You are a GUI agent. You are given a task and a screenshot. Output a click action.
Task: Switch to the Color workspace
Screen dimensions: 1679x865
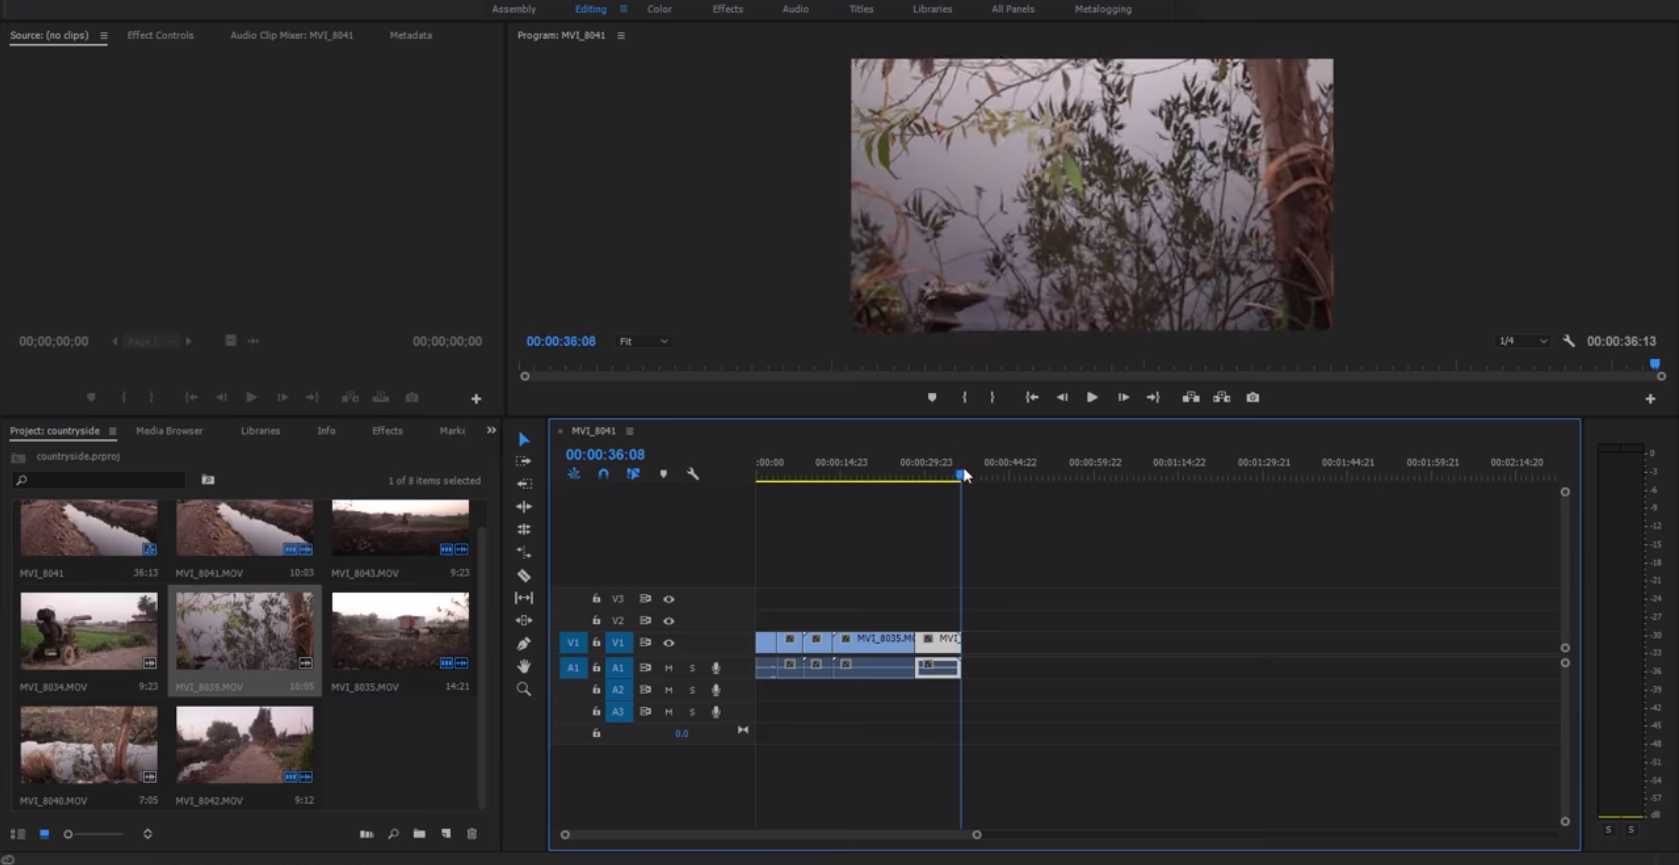point(659,9)
